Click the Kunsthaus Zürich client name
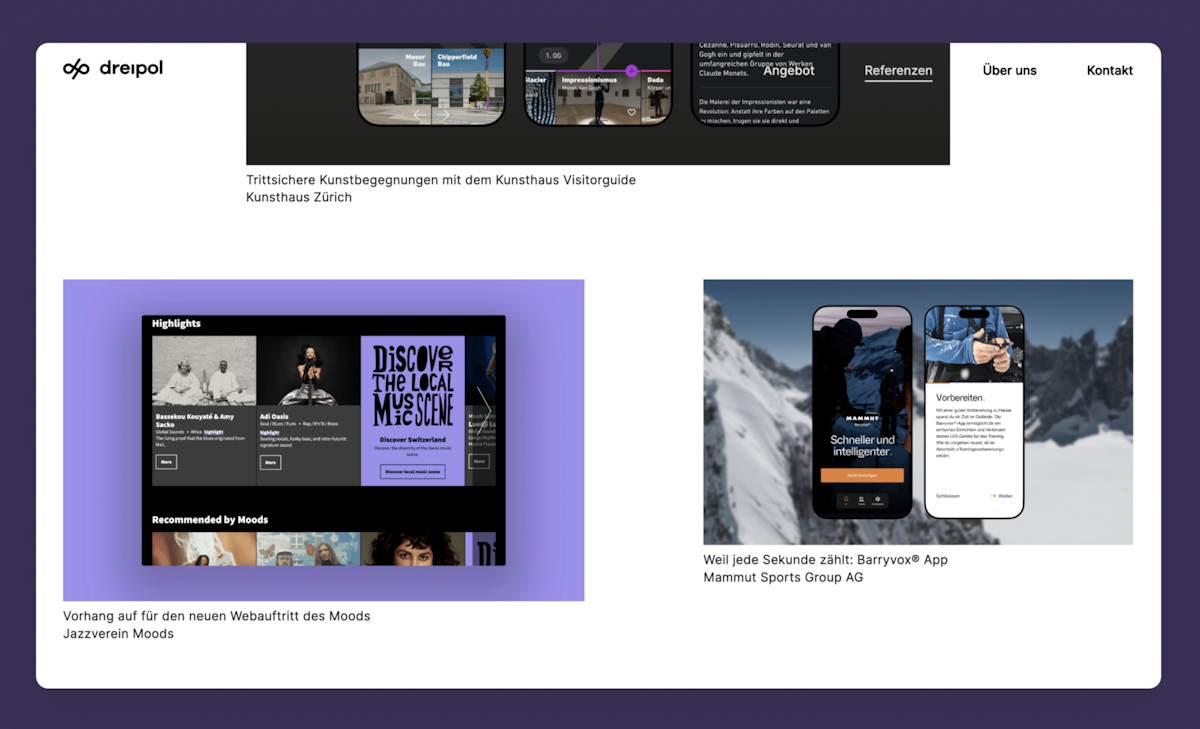This screenshot has height=729, width=1200. pos(299,197)
